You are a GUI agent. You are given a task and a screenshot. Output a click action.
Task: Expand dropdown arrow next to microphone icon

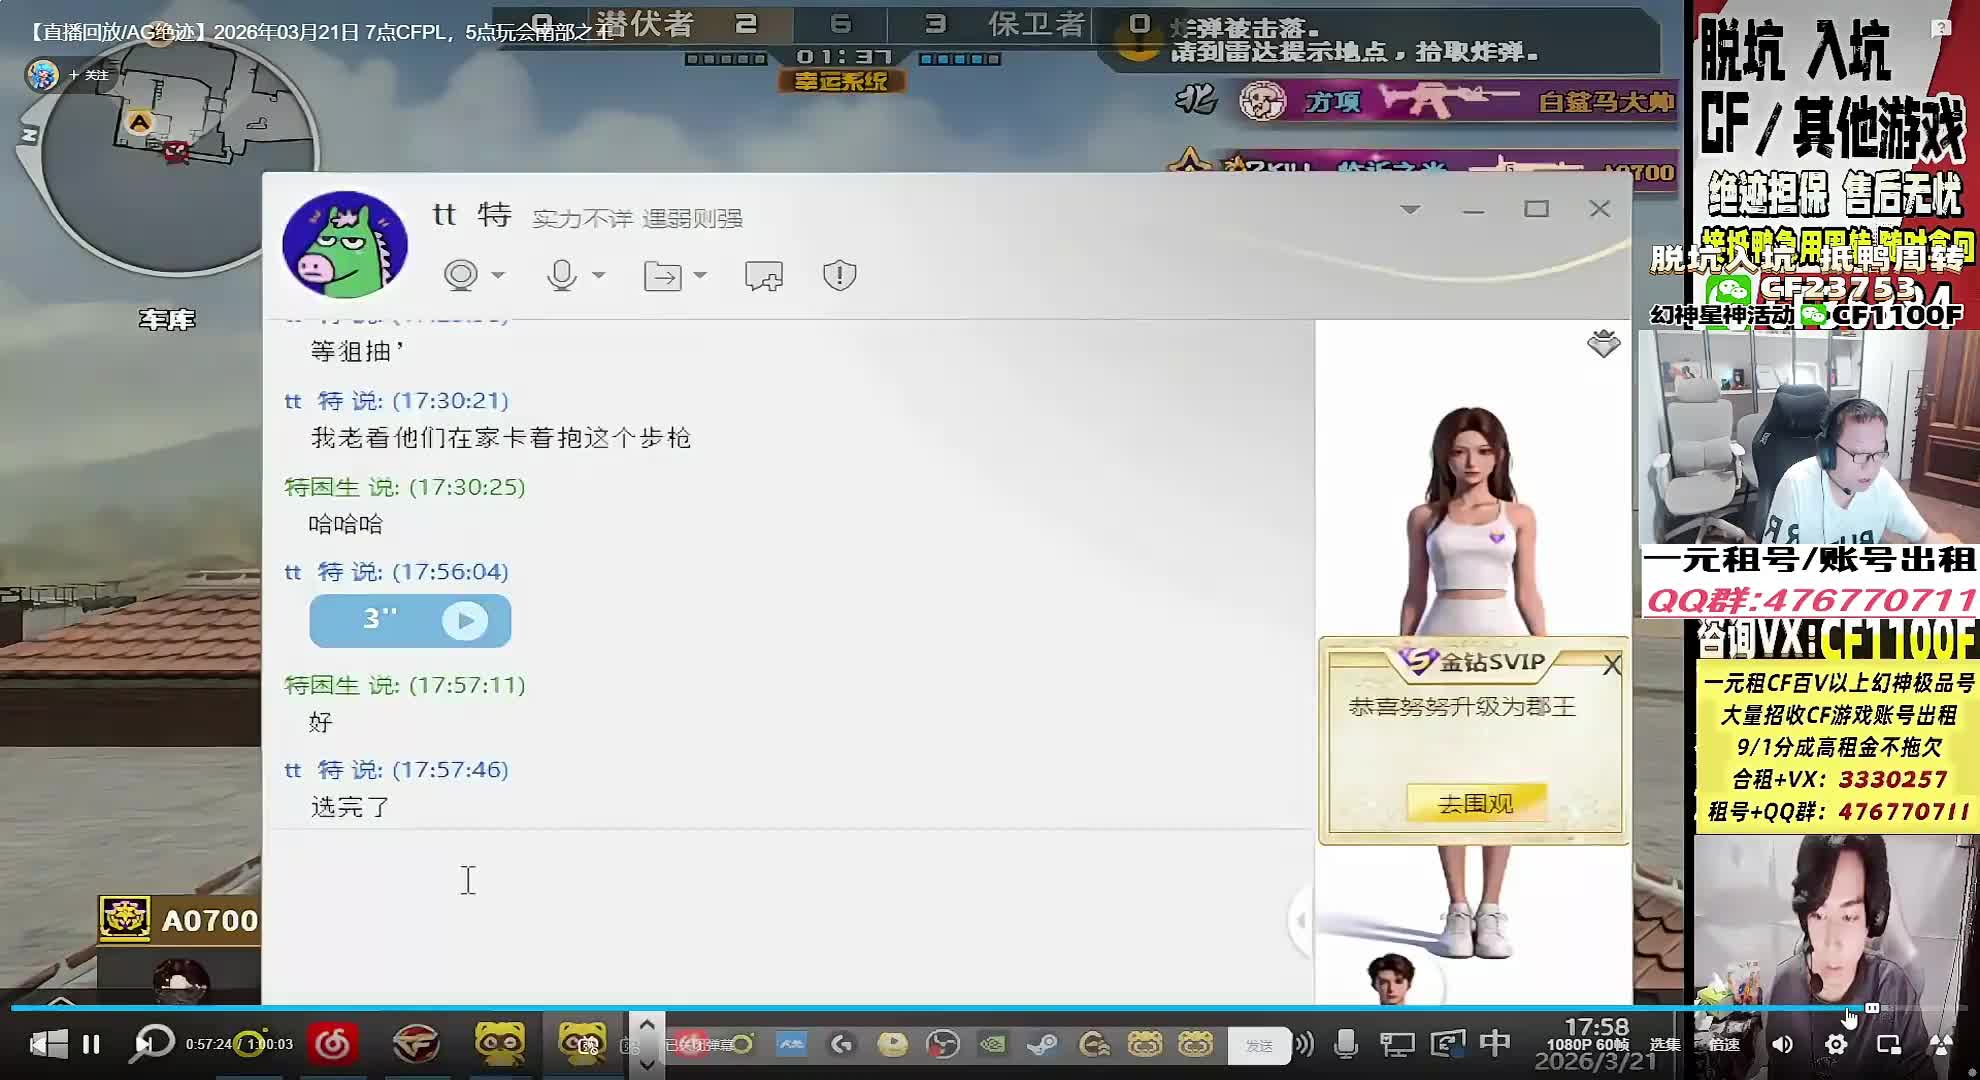599,275
